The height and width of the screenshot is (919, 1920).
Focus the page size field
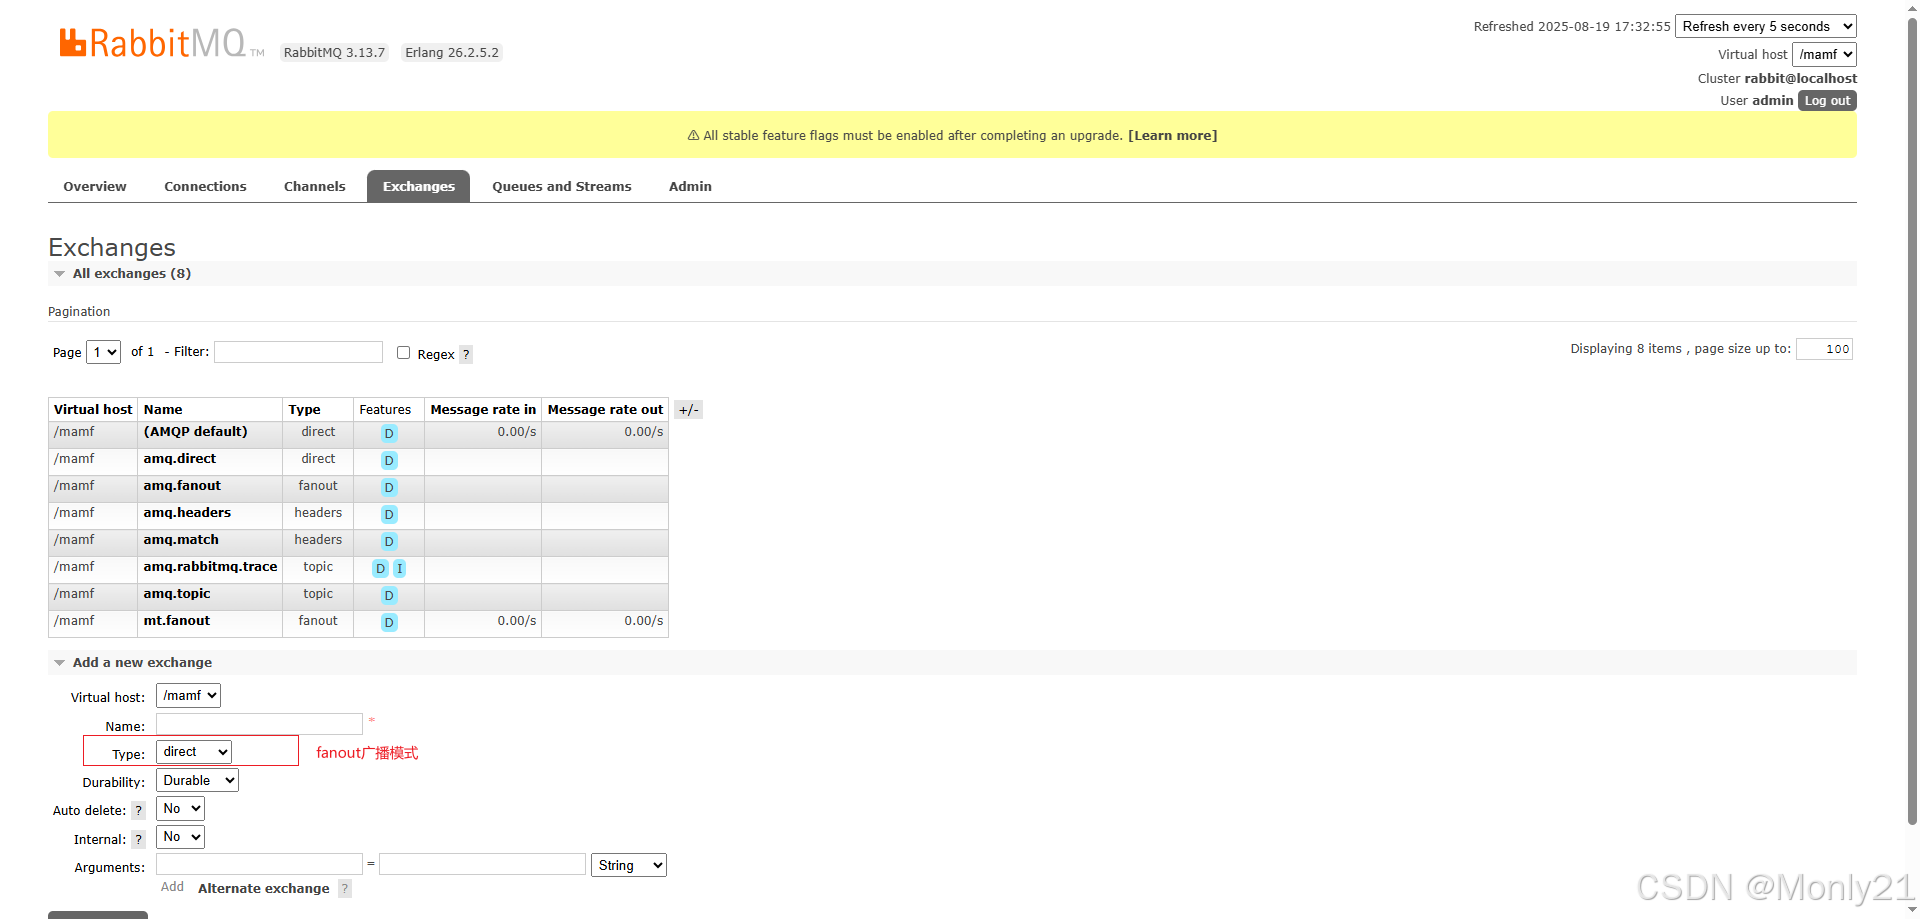pos(1824,349)
